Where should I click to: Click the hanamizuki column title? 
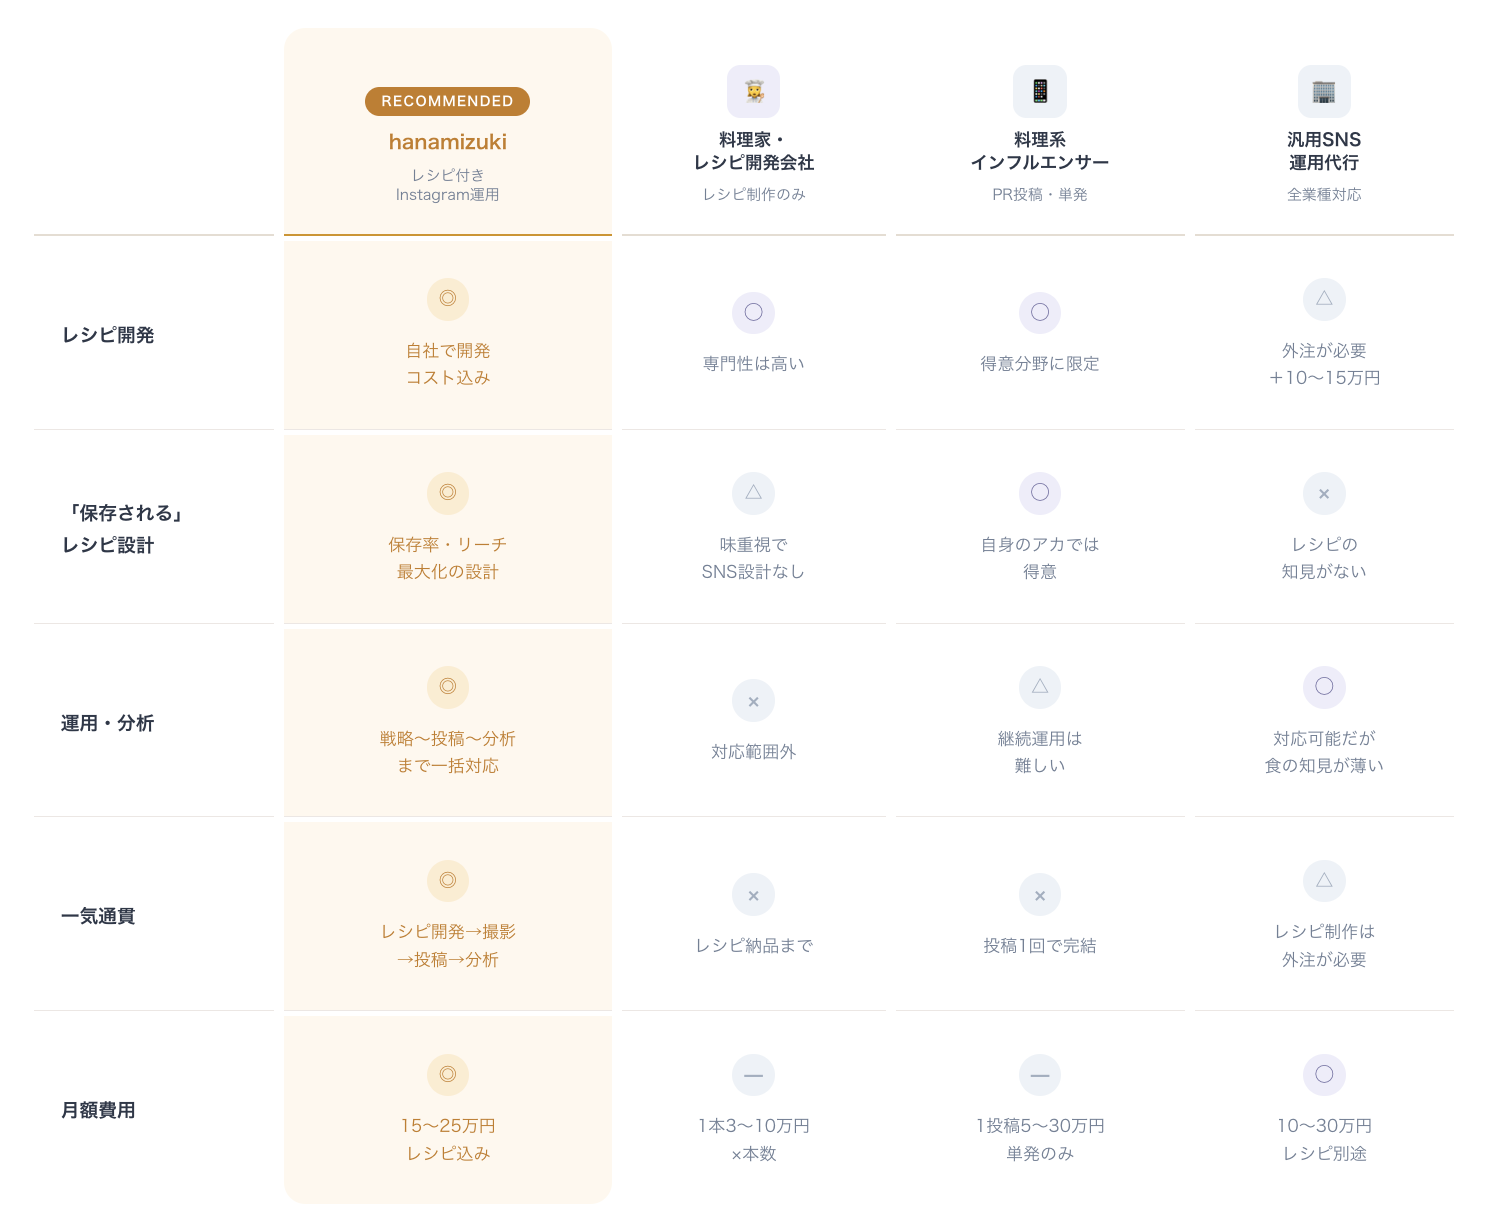pos(448,142)
